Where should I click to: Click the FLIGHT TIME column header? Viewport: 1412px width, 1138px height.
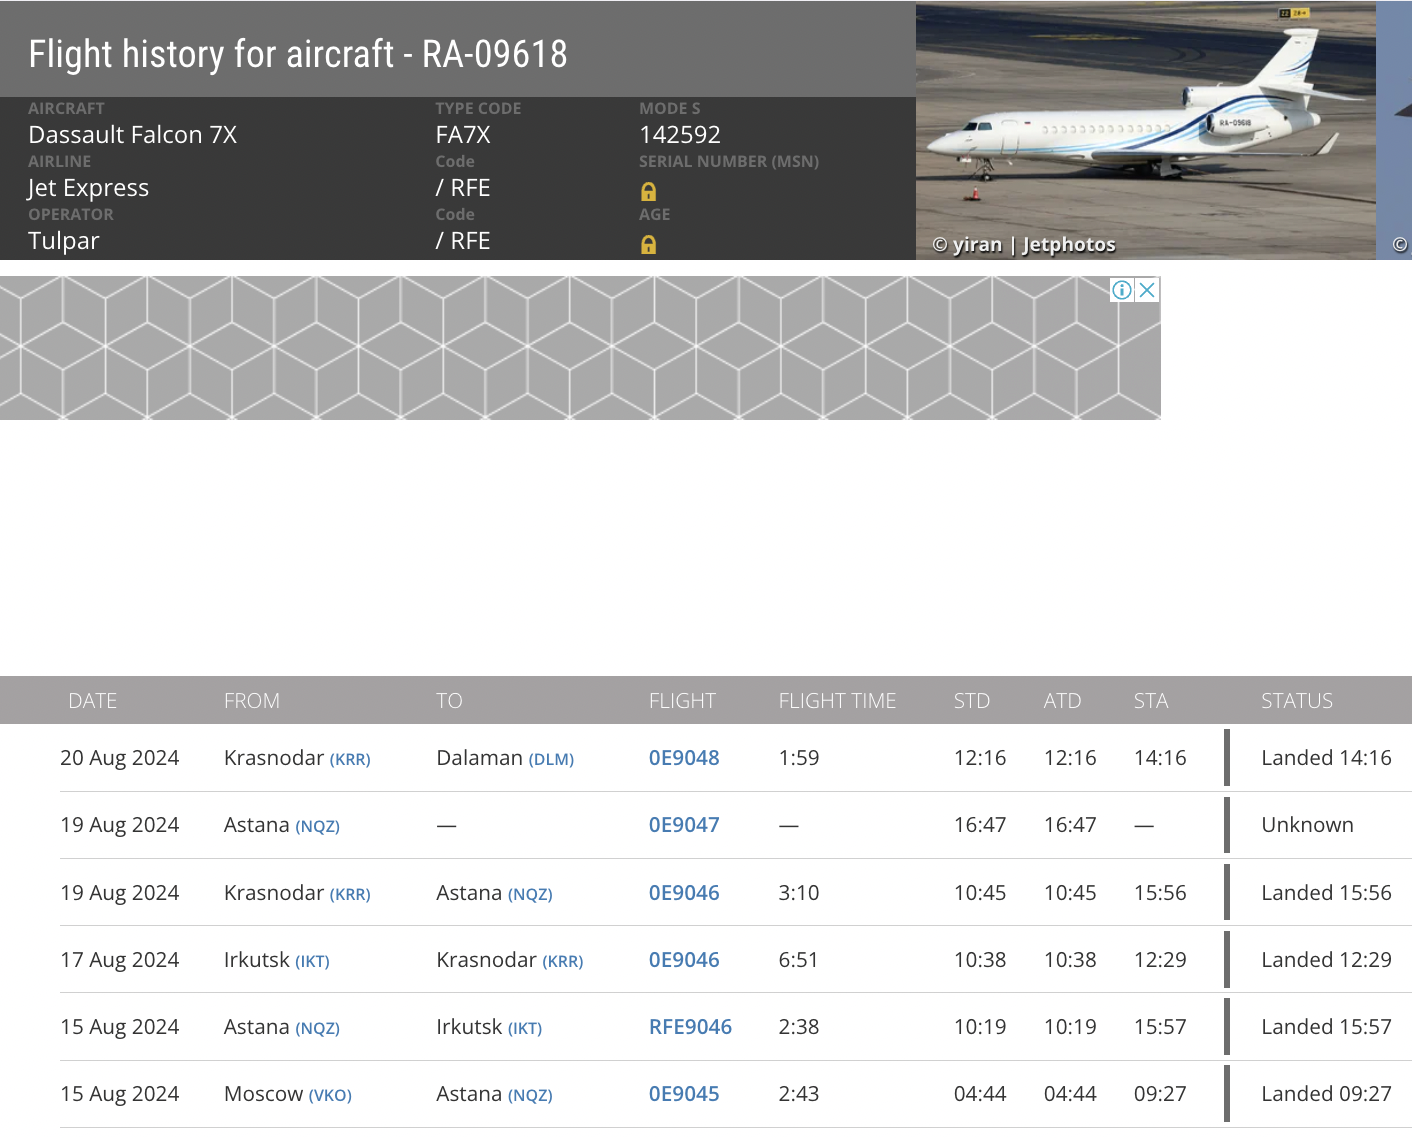click(837, 701)
